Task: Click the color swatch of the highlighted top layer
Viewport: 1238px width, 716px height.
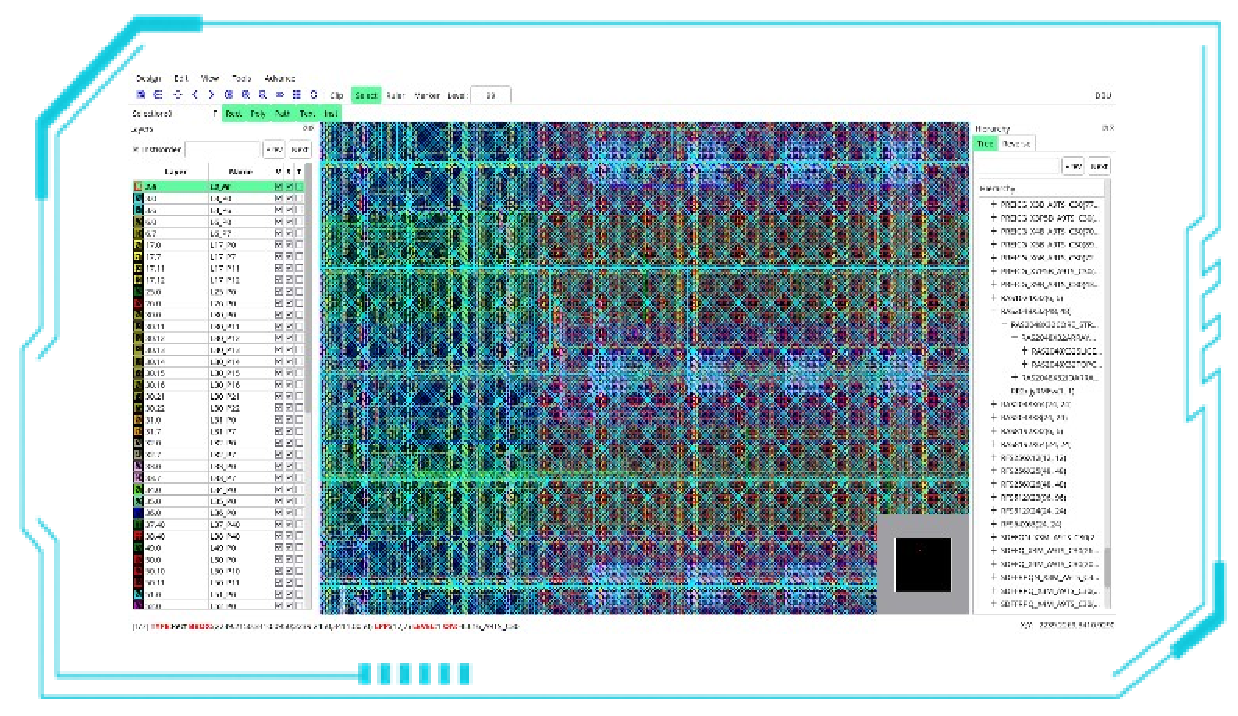Action: pos(138,187)
